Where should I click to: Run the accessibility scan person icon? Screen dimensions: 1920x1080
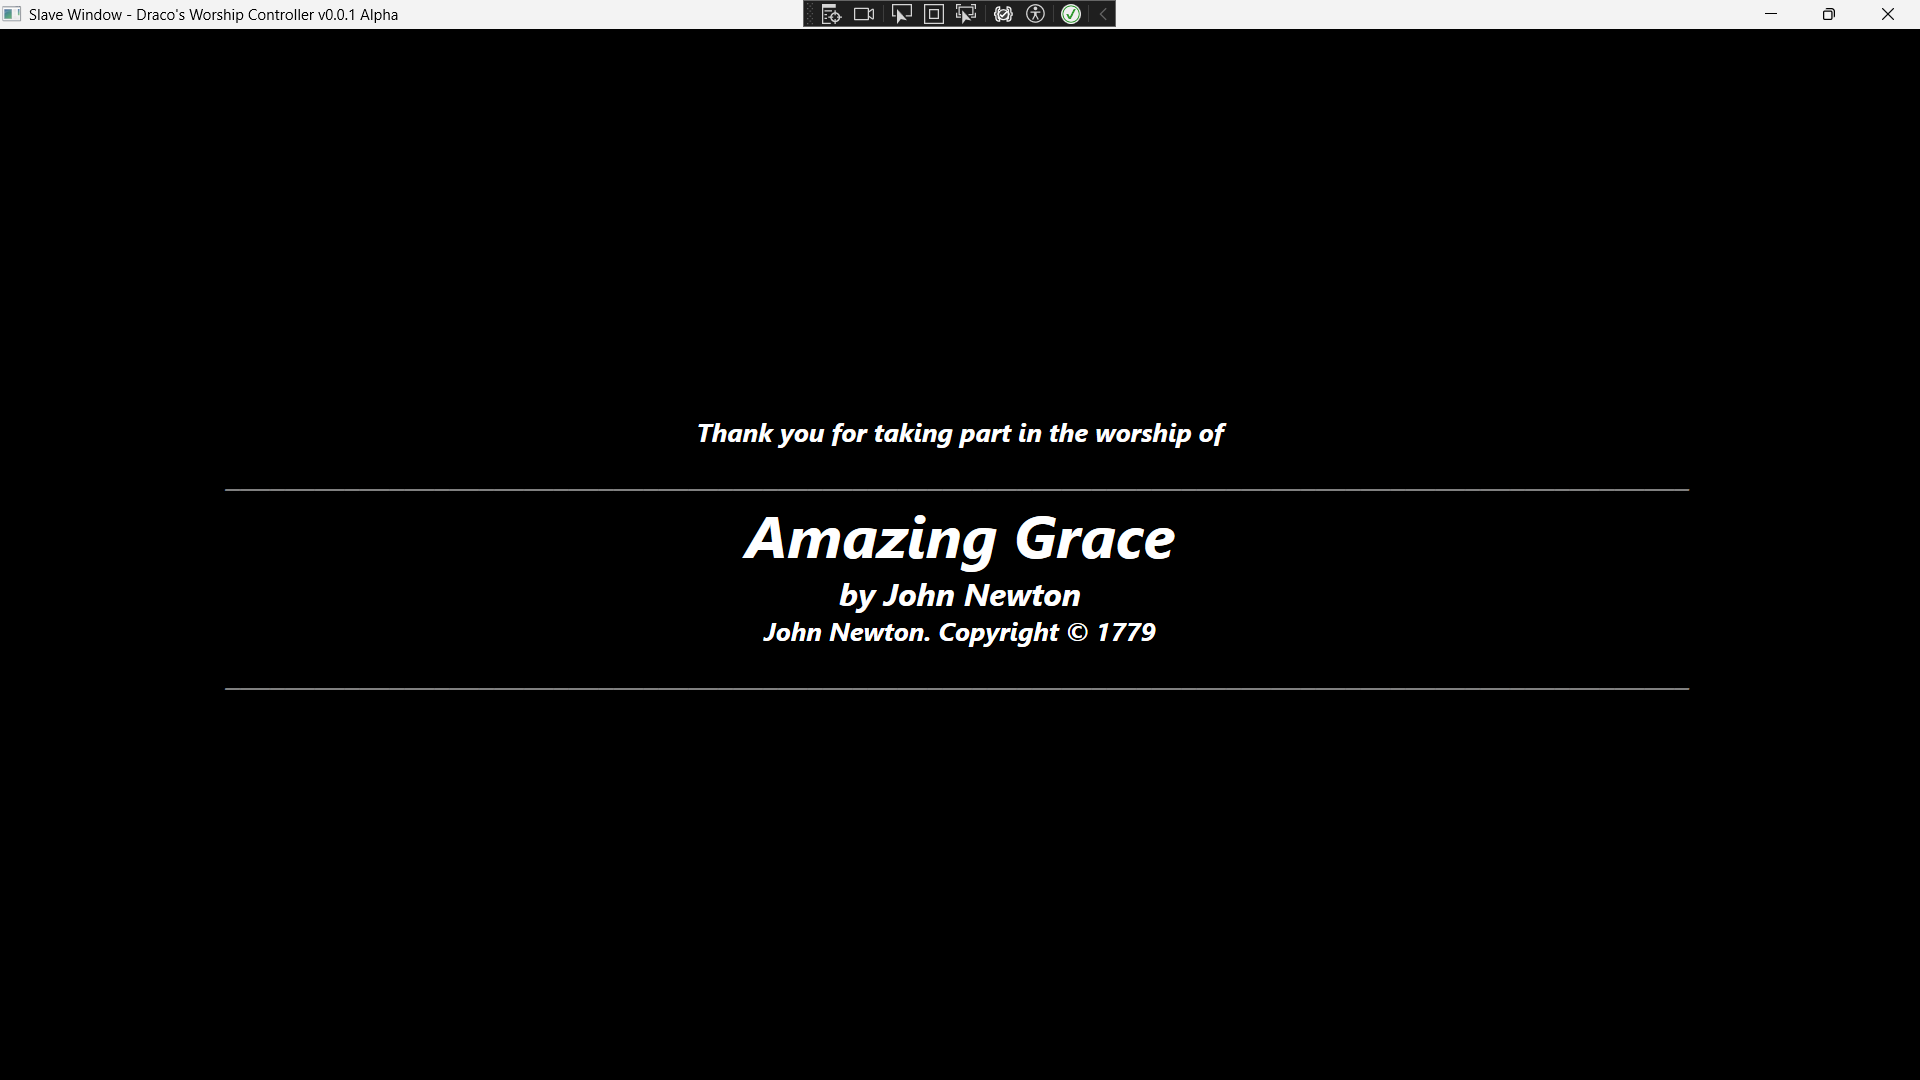(1036, 14)
